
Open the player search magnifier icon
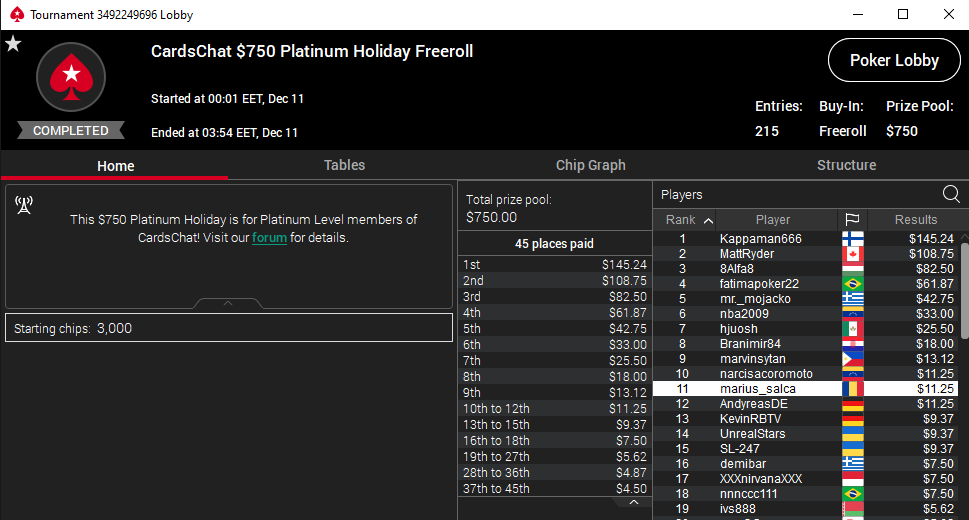(x=951, y=195)
